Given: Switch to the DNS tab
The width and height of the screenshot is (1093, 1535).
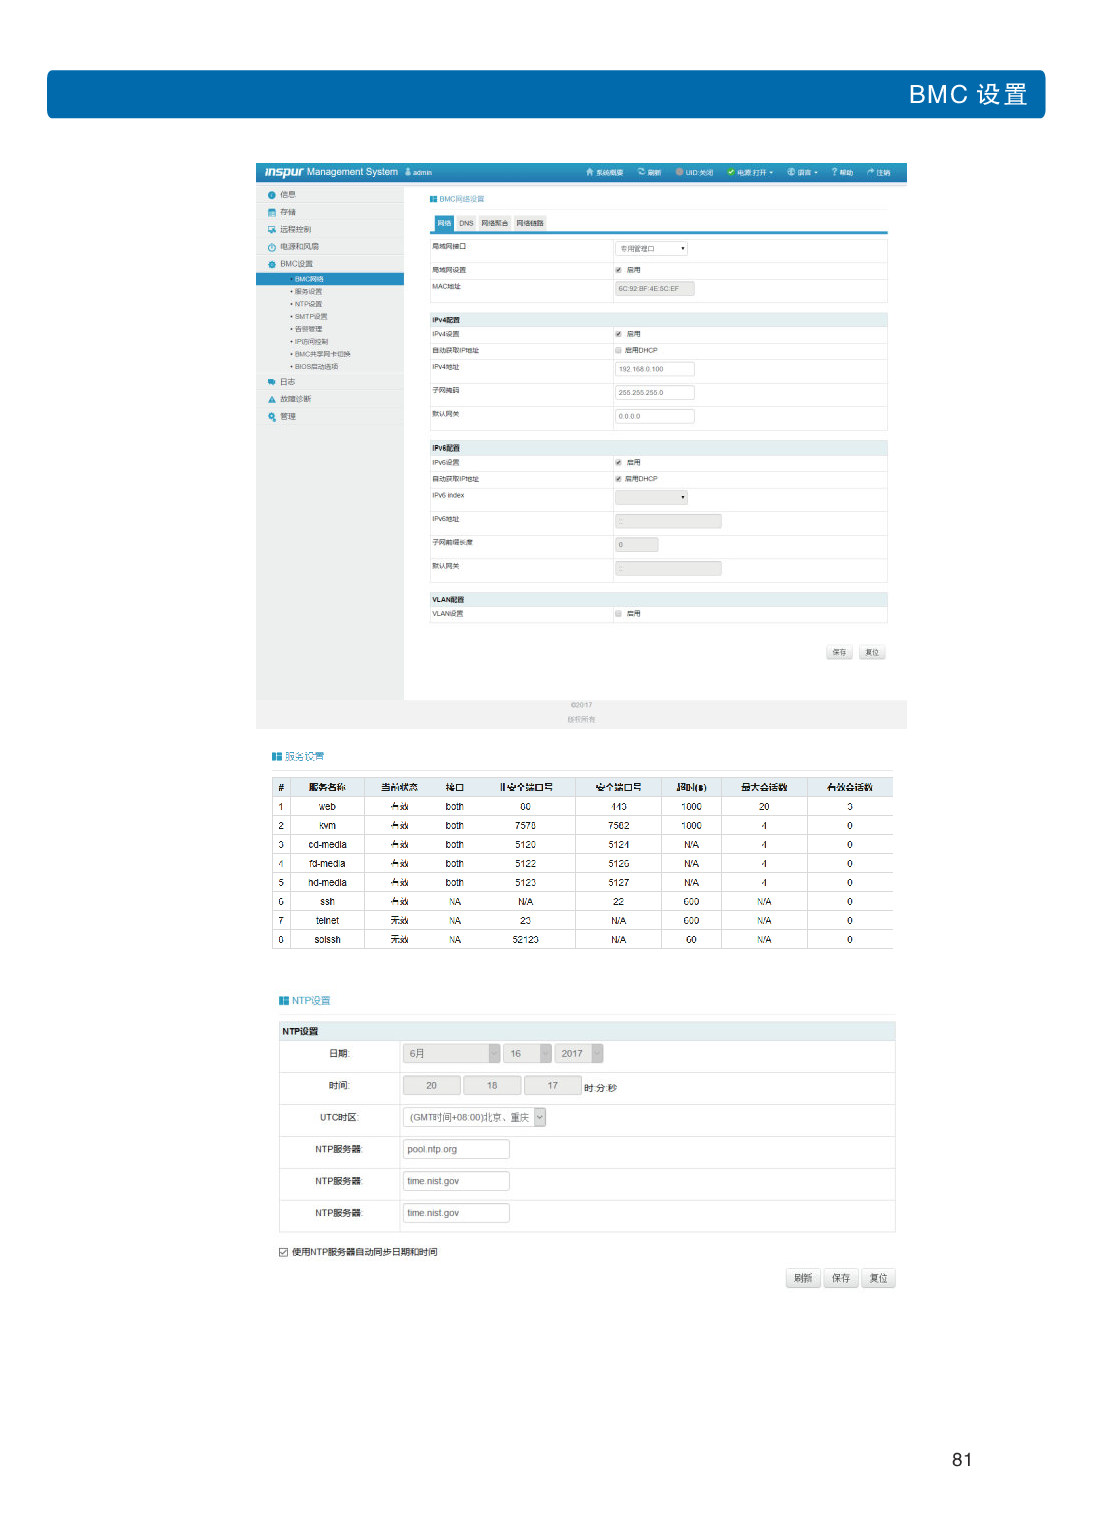Looking at the screenshot, I should (465, 222).
